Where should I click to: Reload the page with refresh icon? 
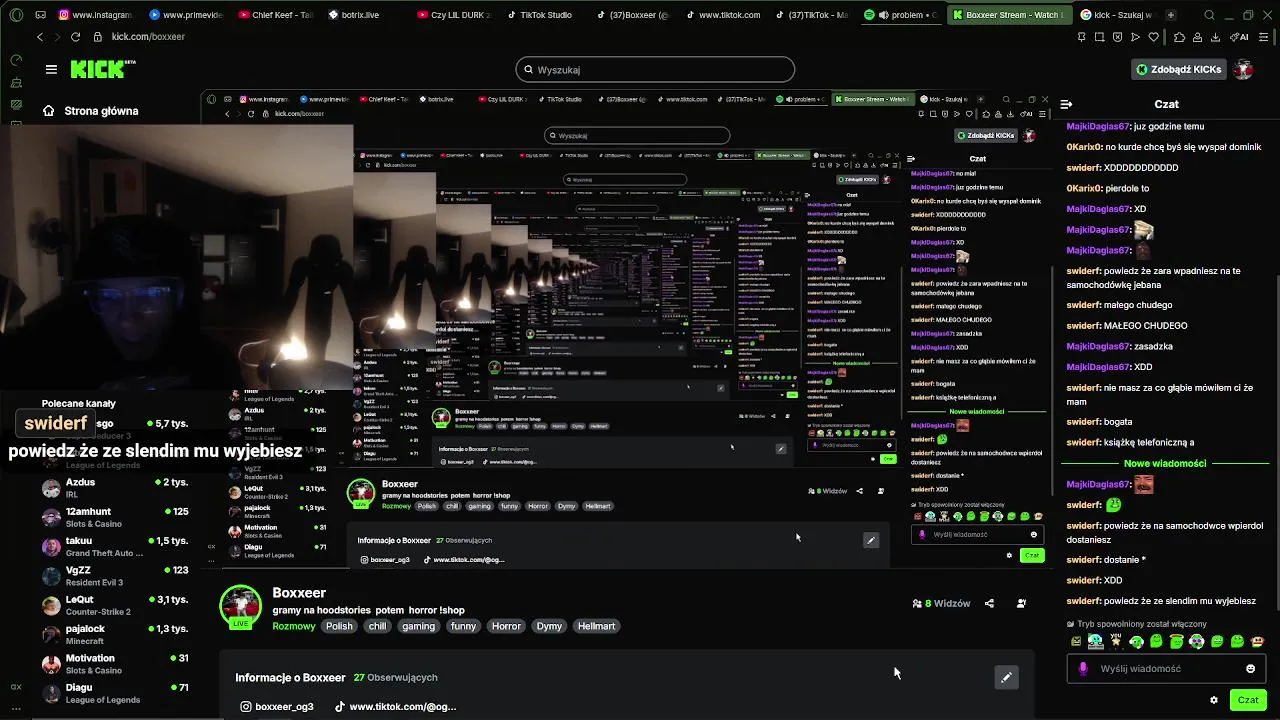click(x=76, y=37)
